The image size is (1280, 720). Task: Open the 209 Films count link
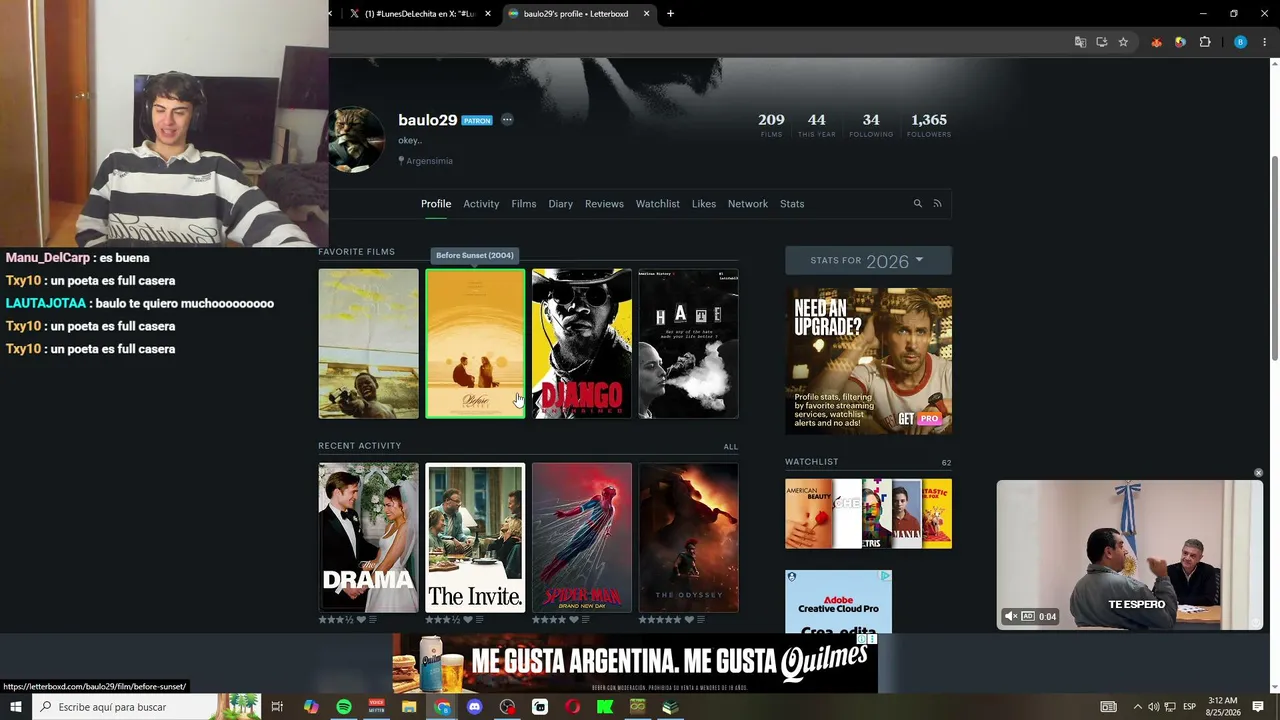tap(771, 125)
